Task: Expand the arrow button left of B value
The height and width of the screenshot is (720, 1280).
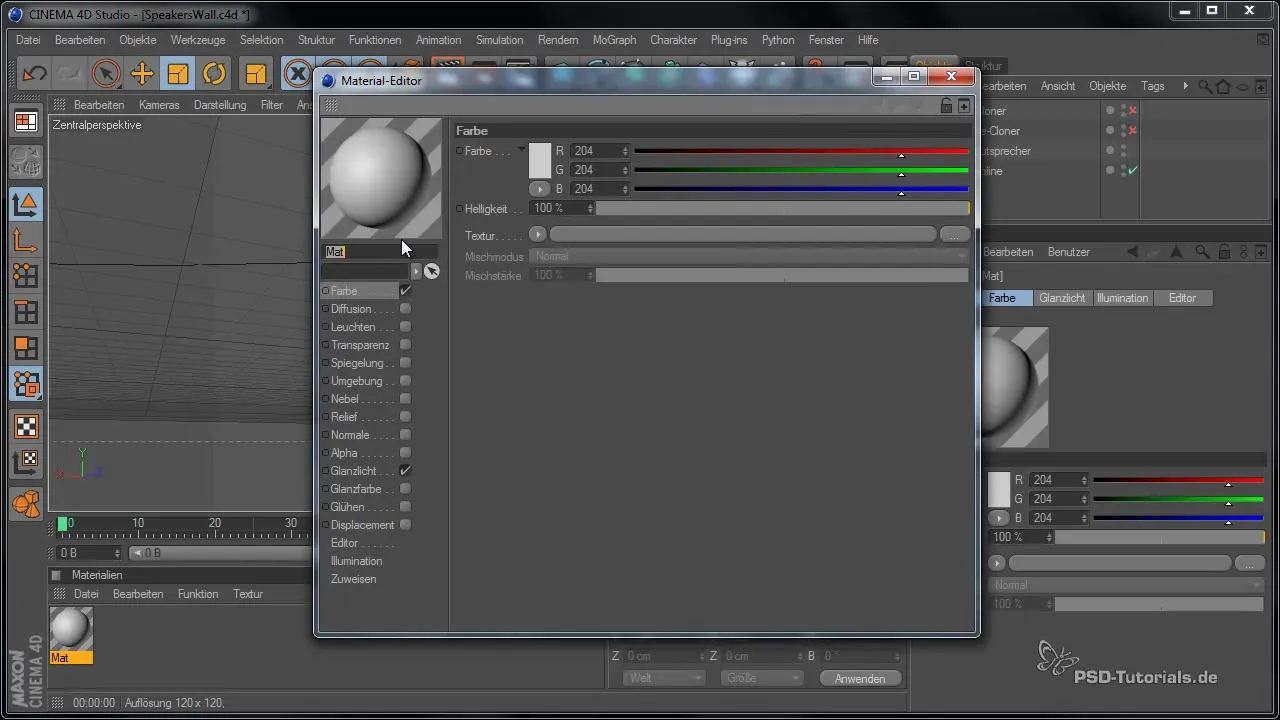Action: 539,189
